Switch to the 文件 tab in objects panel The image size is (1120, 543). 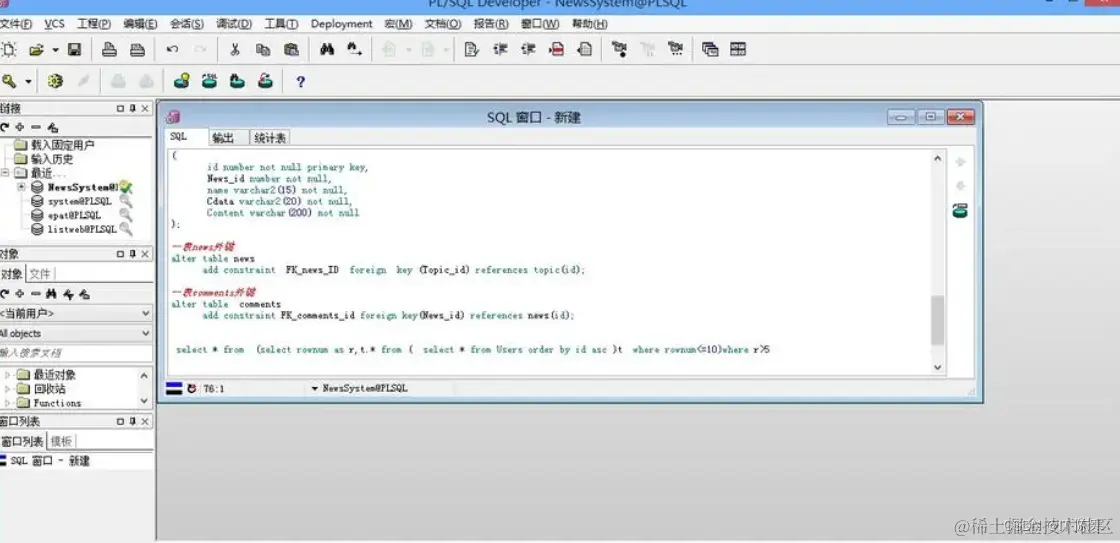pyautogui.click(x=40, y=274)
